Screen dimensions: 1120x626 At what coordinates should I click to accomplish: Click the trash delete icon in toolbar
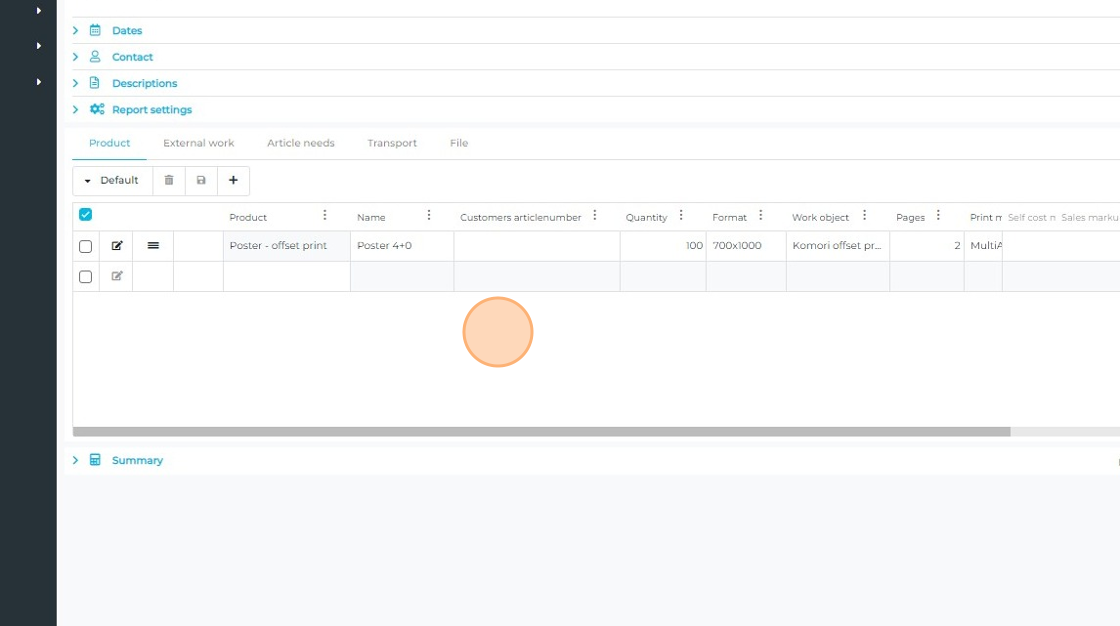pos(169,181)
